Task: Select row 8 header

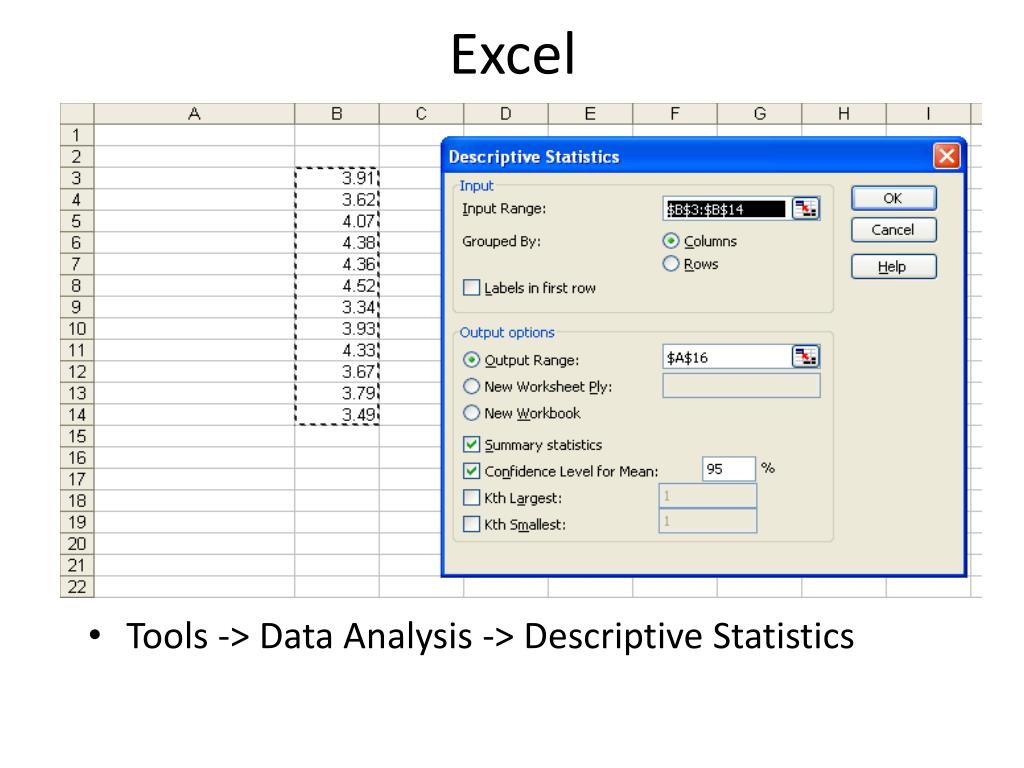Action: (x=76, y=286)
